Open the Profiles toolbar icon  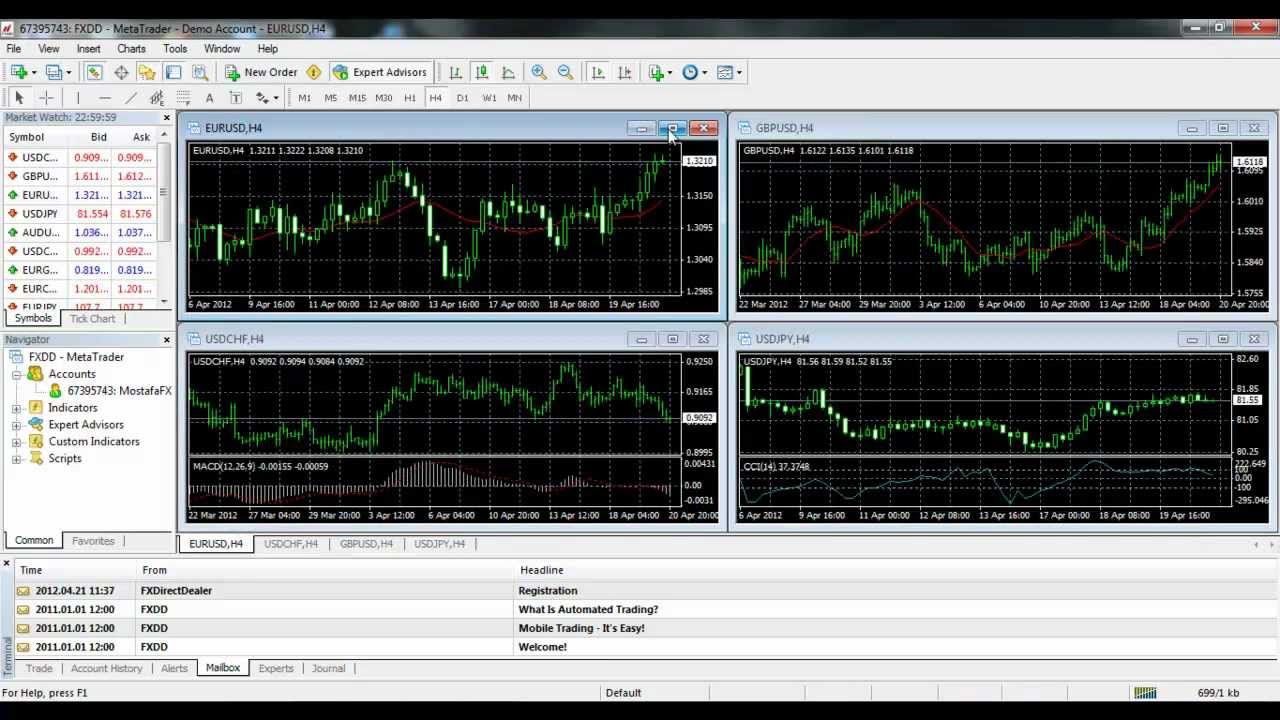pos(55,72)
